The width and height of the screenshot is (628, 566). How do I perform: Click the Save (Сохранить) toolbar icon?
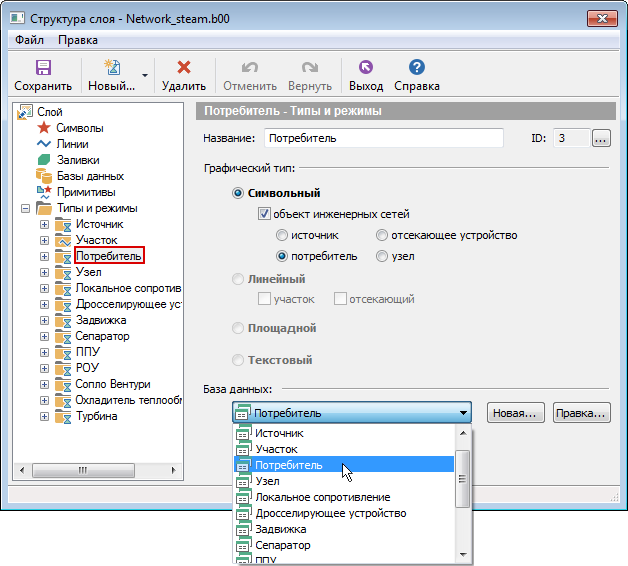click(43, 68)
